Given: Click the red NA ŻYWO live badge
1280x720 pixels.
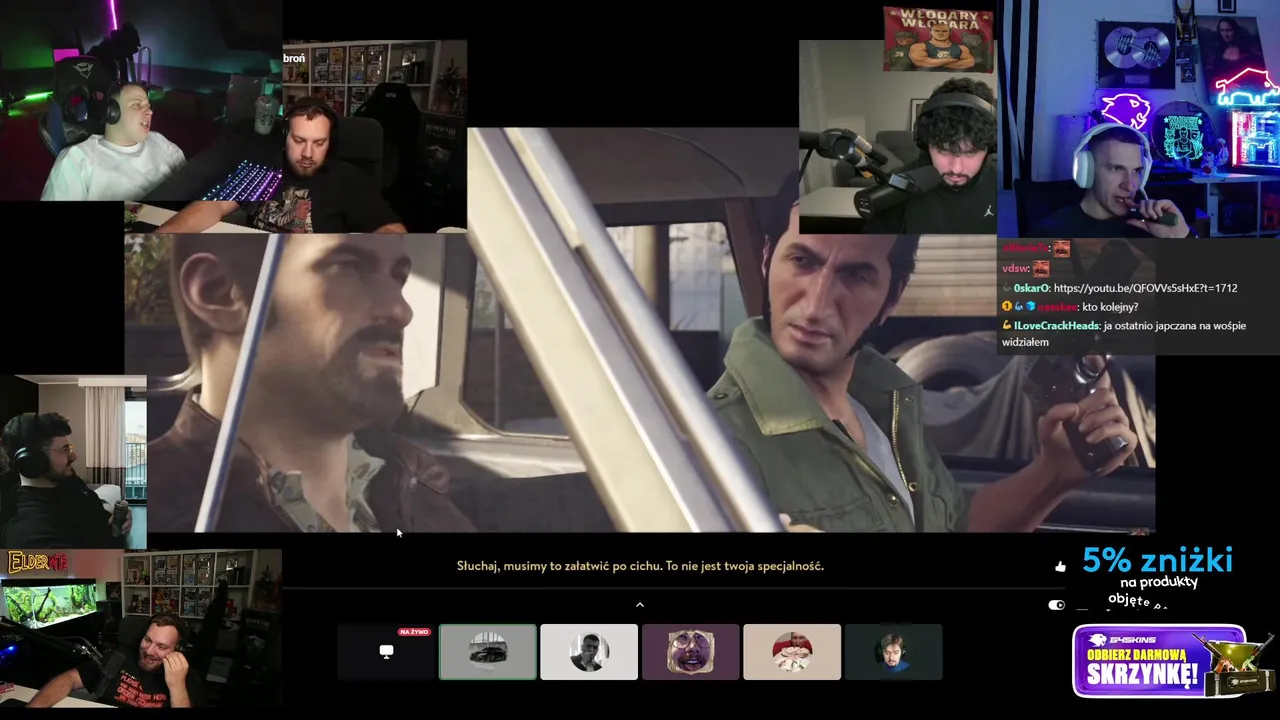Looking at the screenshot, I should [414, 632].
